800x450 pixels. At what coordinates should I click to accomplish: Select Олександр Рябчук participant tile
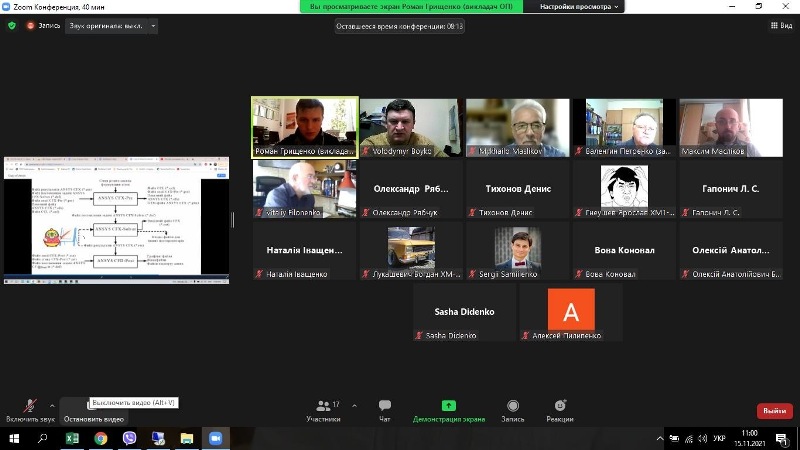click(411, 189)
